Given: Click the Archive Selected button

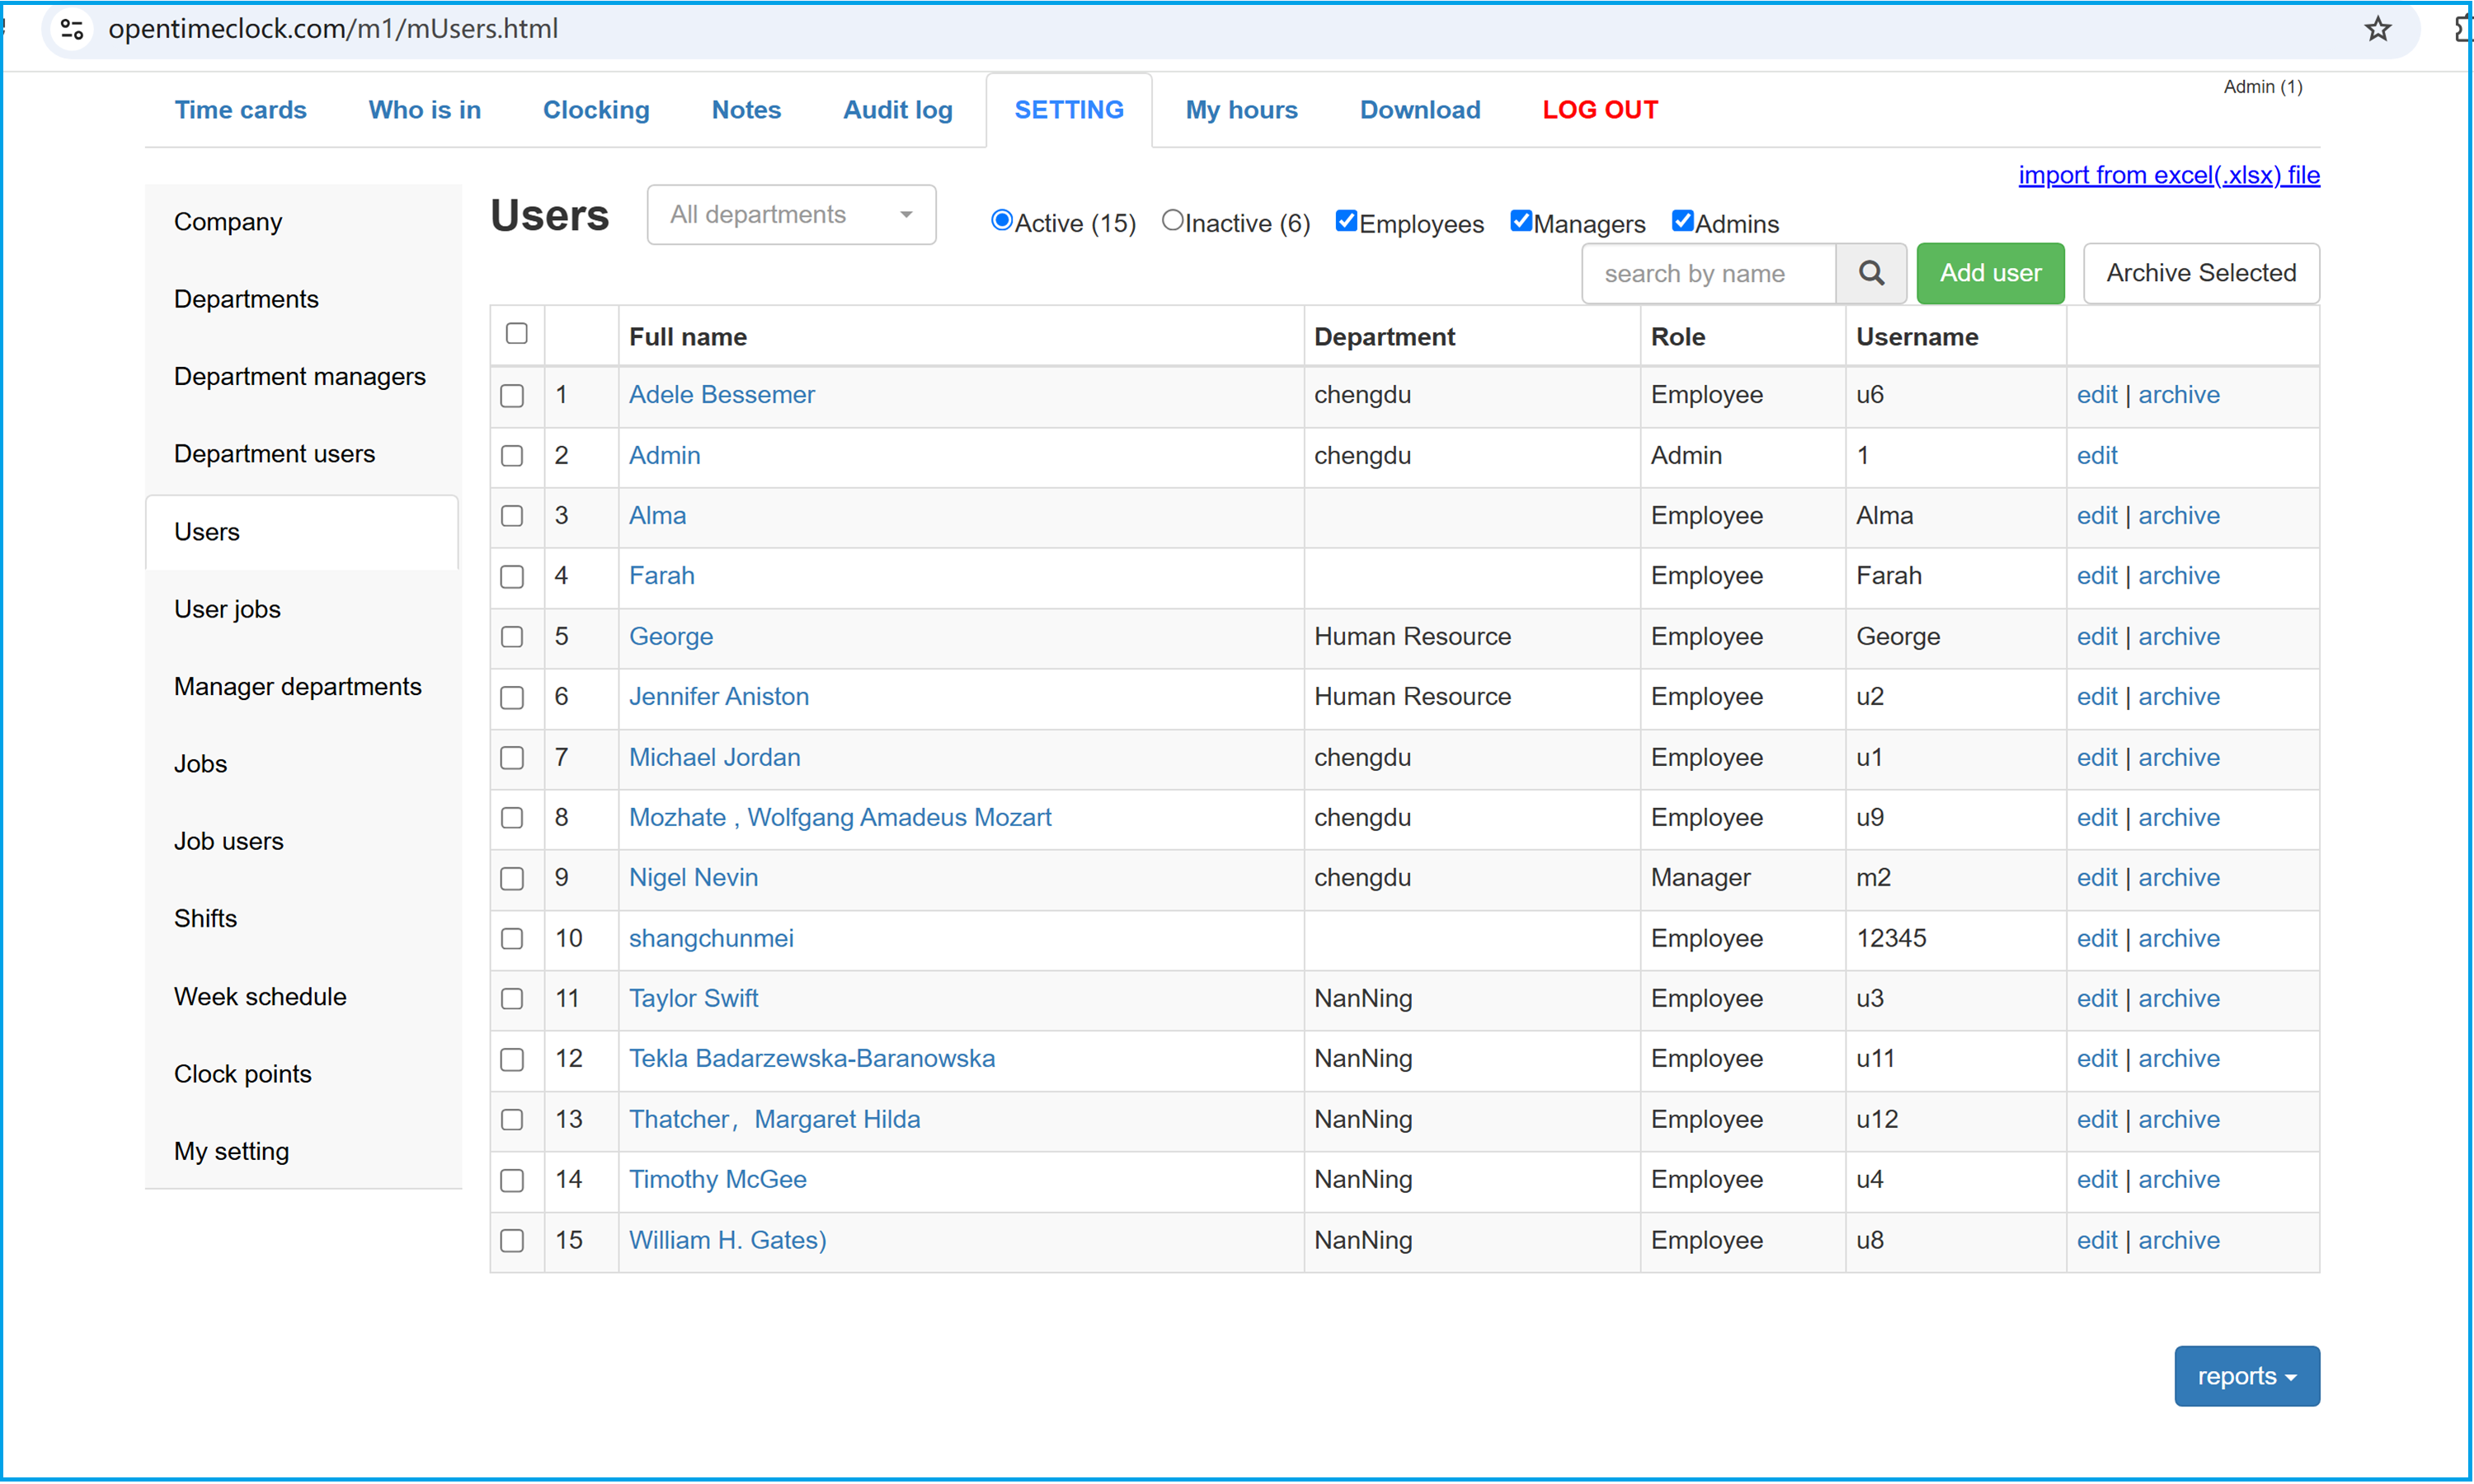Looking at the screenshot, I should pos(2200,273).
